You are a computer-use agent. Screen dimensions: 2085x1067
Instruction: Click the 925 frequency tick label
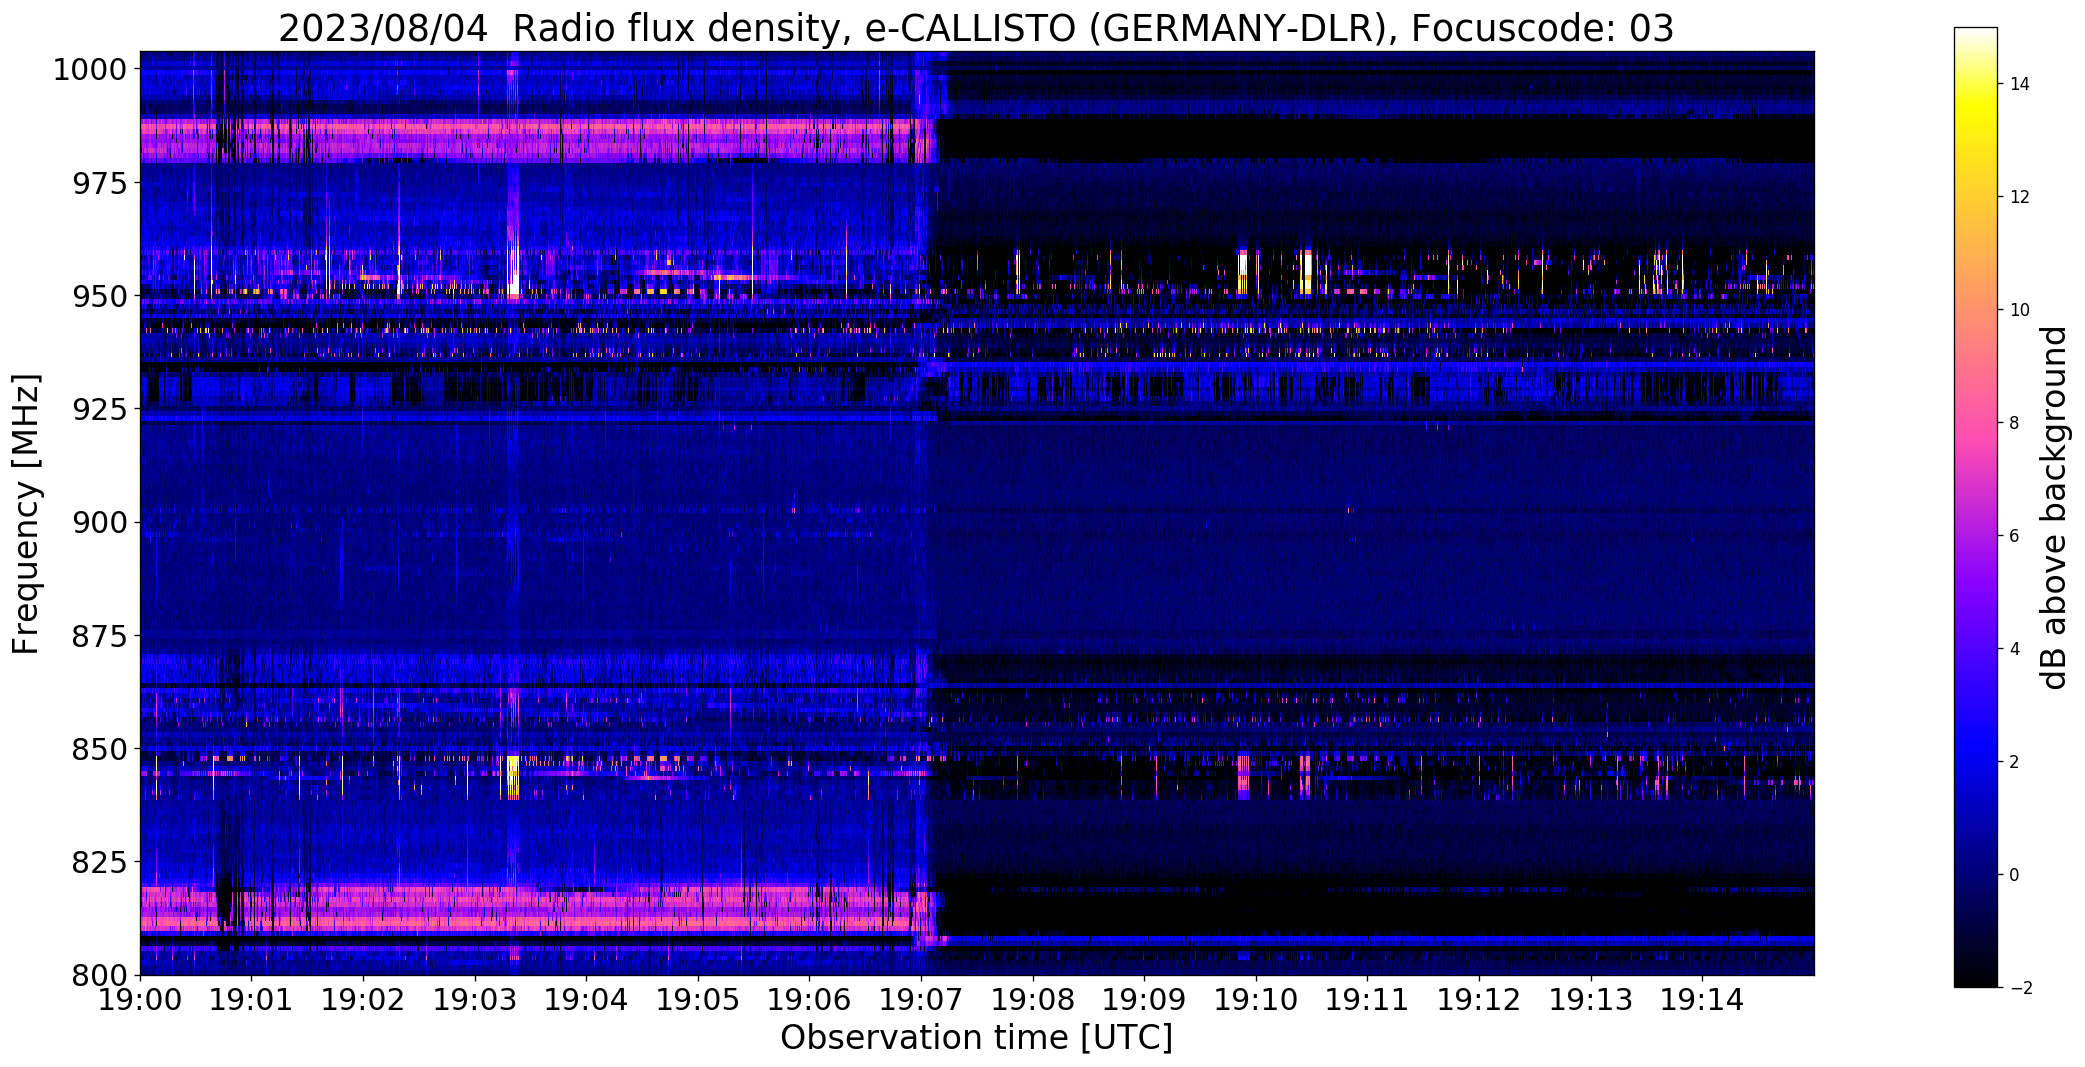click(x=100, y=409)
